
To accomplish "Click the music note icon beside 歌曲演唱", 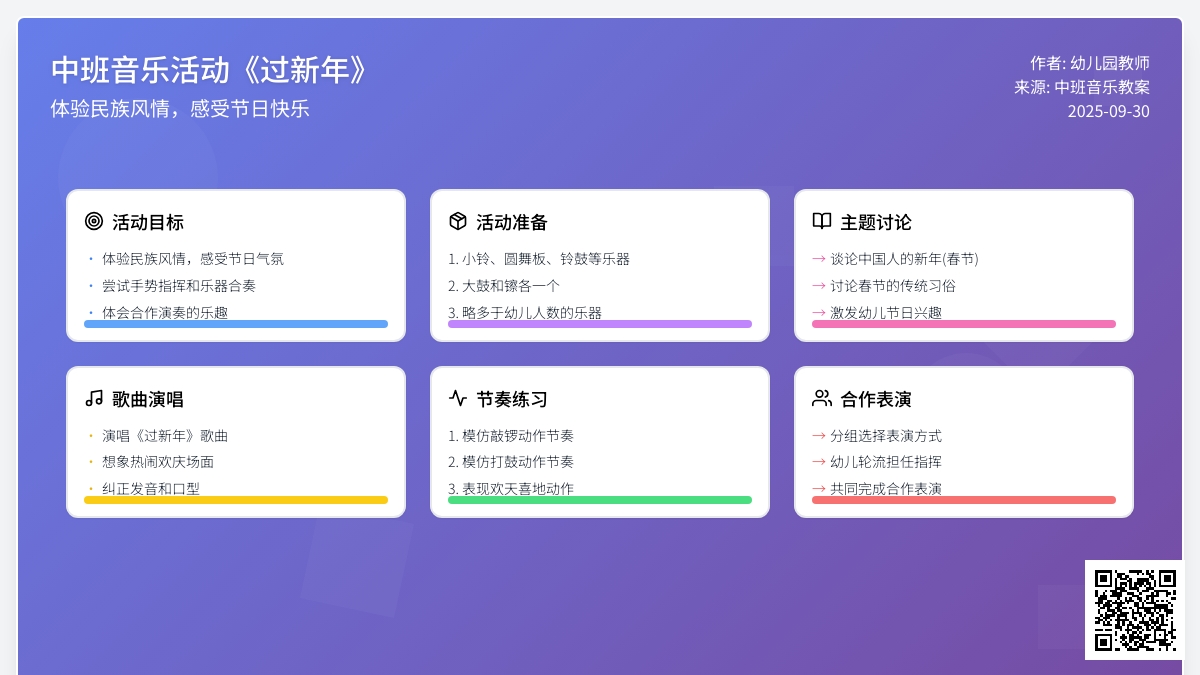I will pos(94,398).
